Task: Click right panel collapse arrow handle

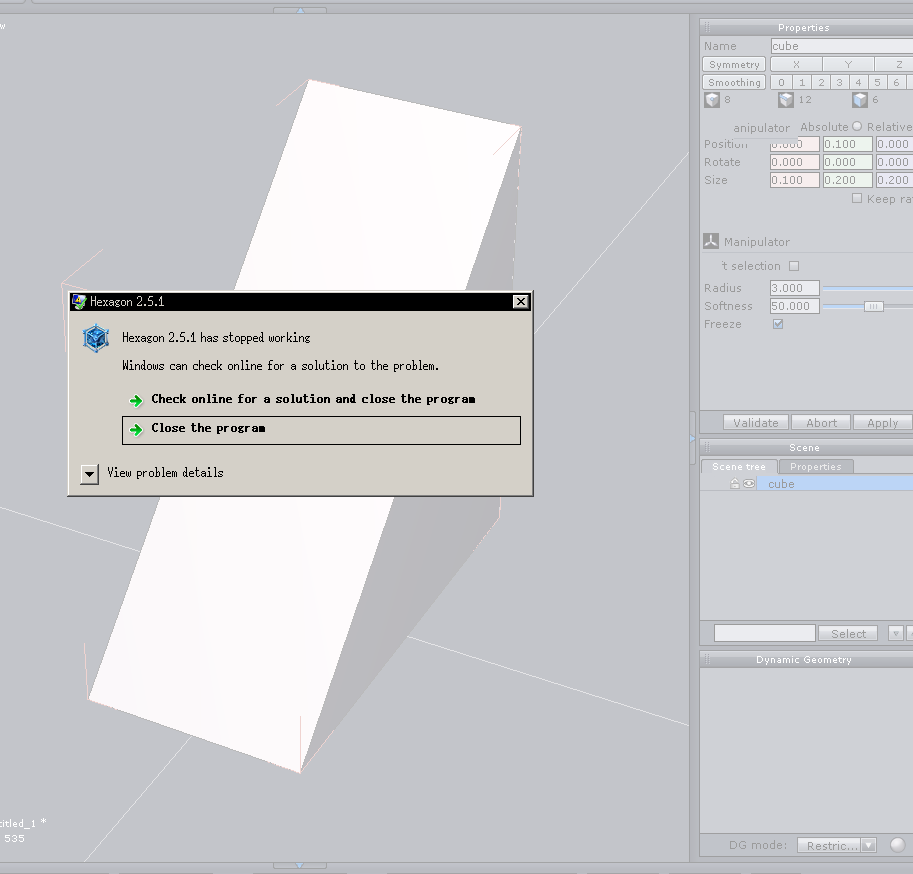Action: tap(693, 438)
